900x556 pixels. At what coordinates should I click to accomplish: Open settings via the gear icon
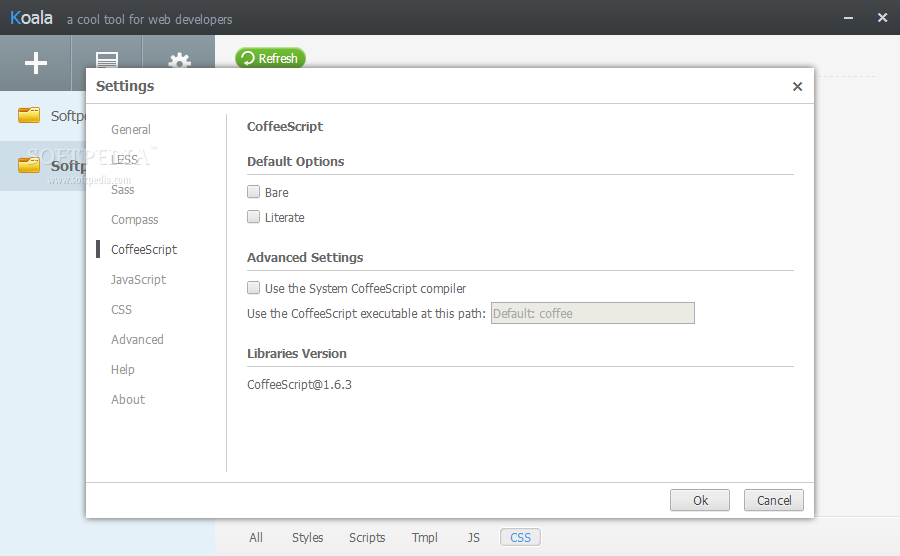(x=180, y=60)
